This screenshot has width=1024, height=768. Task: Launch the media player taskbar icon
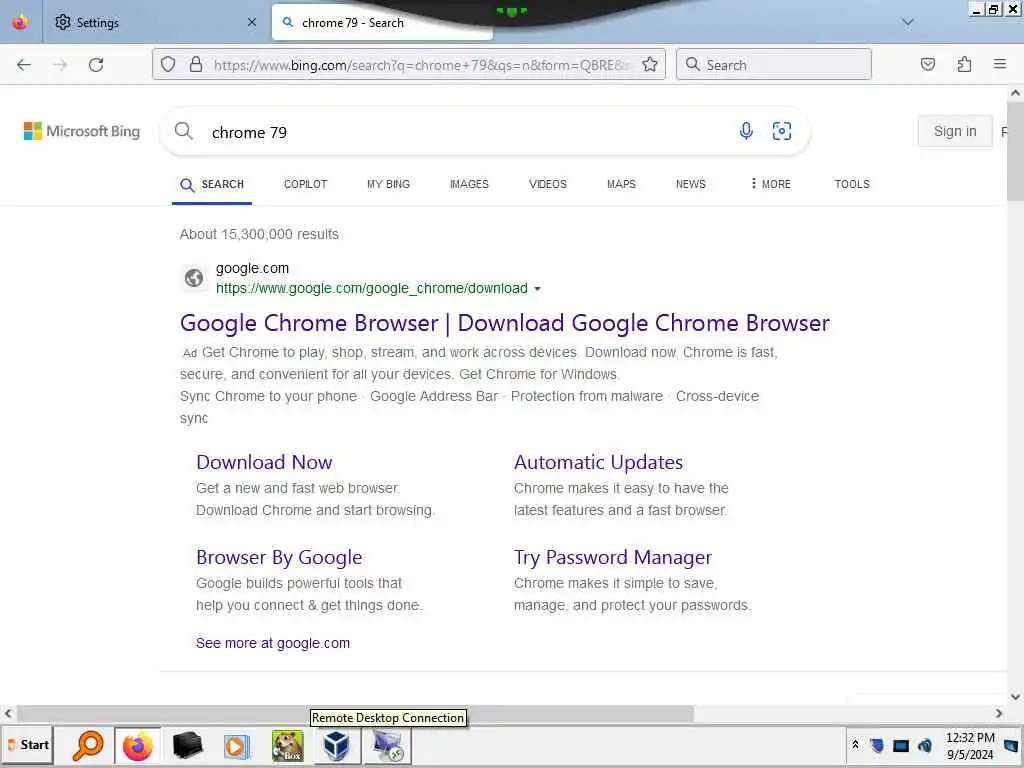[x=237, y=746]
